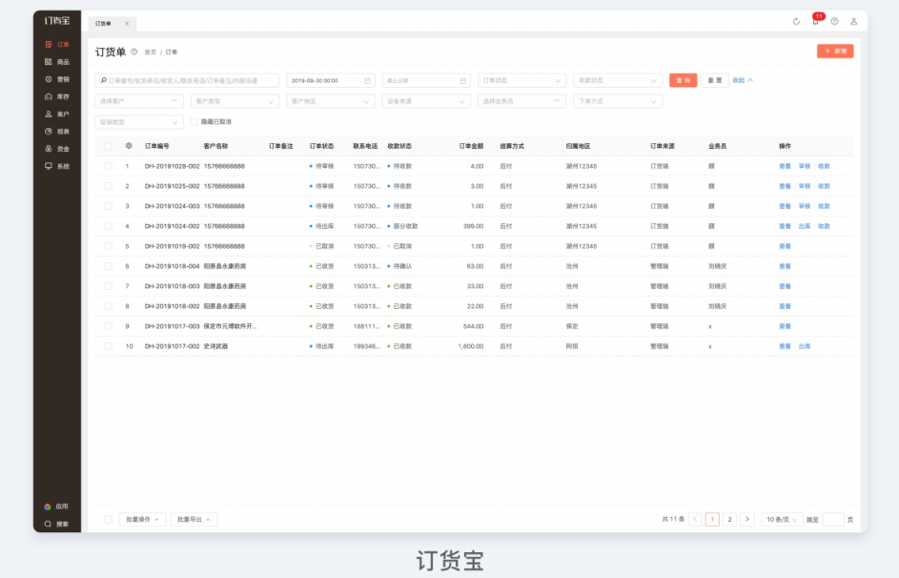Viewport: 899px width, 578px height.
Task: Open the 客户 section in the sidebar
Action: point(57,114)
